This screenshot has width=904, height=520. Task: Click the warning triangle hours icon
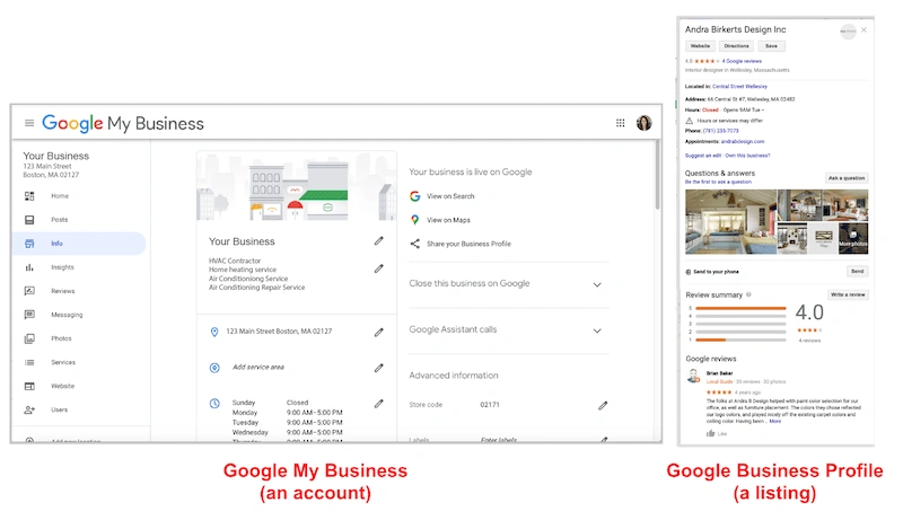689,120
